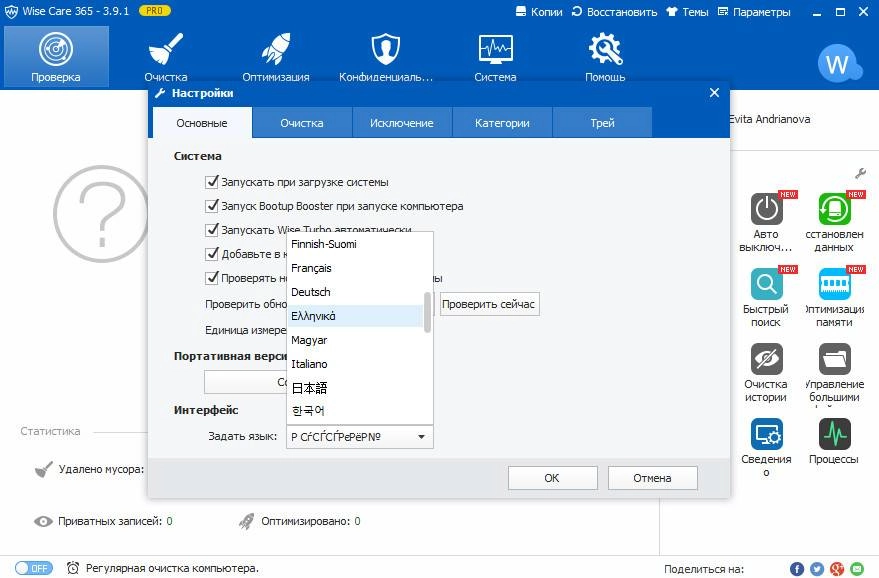Viewport: 879px width, 578px height.
Task: Open the Оптимизация rocket section
Action: pyautogui.click(x=276, y=57)
